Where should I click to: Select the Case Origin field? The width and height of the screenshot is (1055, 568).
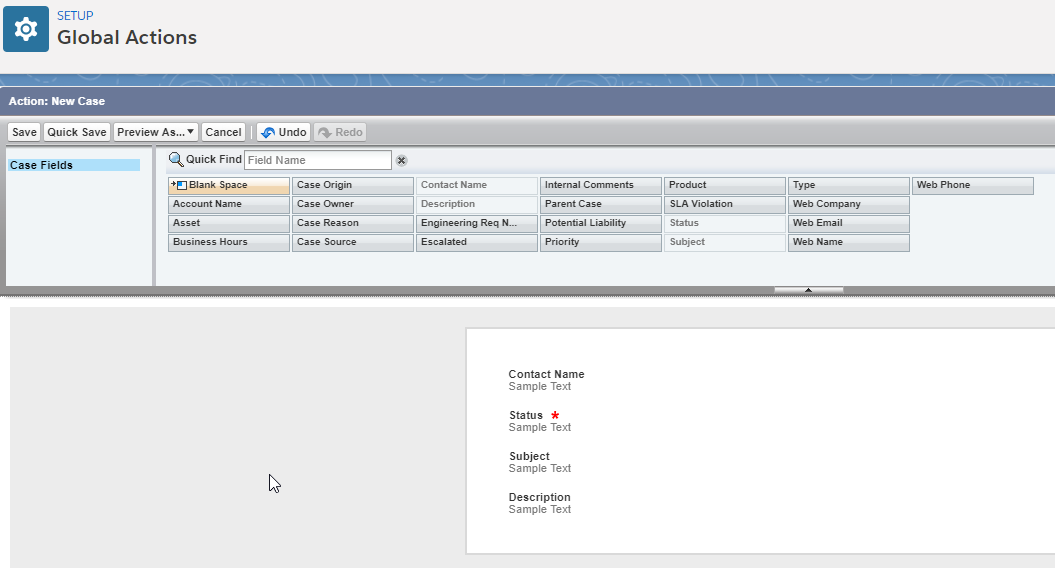point(352,186)
